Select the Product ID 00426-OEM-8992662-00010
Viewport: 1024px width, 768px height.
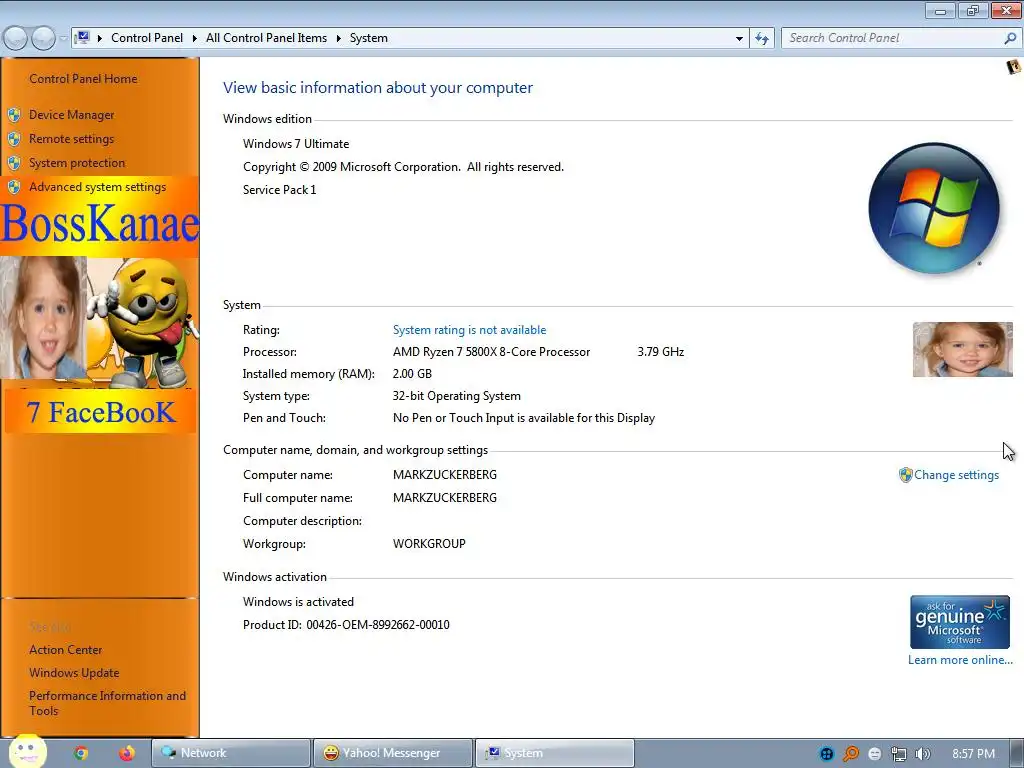pos(346,625)
